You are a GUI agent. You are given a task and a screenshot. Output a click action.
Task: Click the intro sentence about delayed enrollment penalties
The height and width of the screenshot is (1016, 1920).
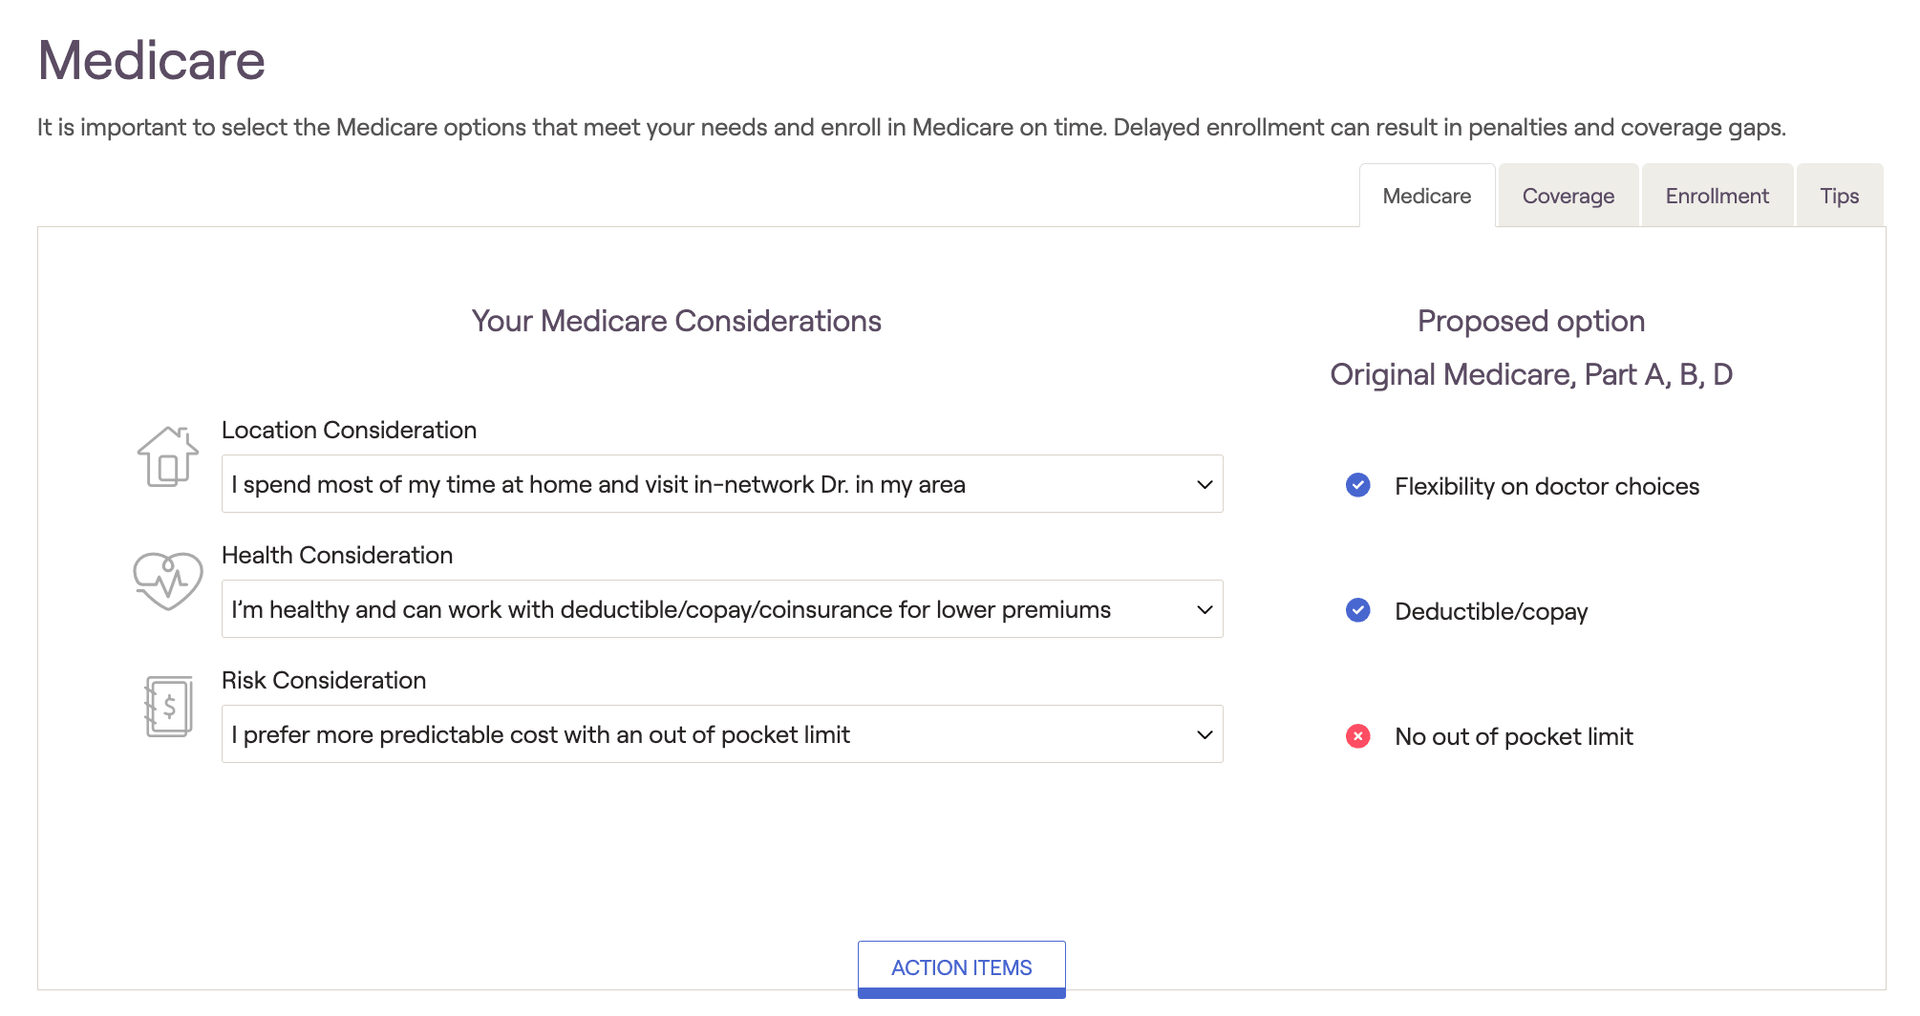click(911, 127)
